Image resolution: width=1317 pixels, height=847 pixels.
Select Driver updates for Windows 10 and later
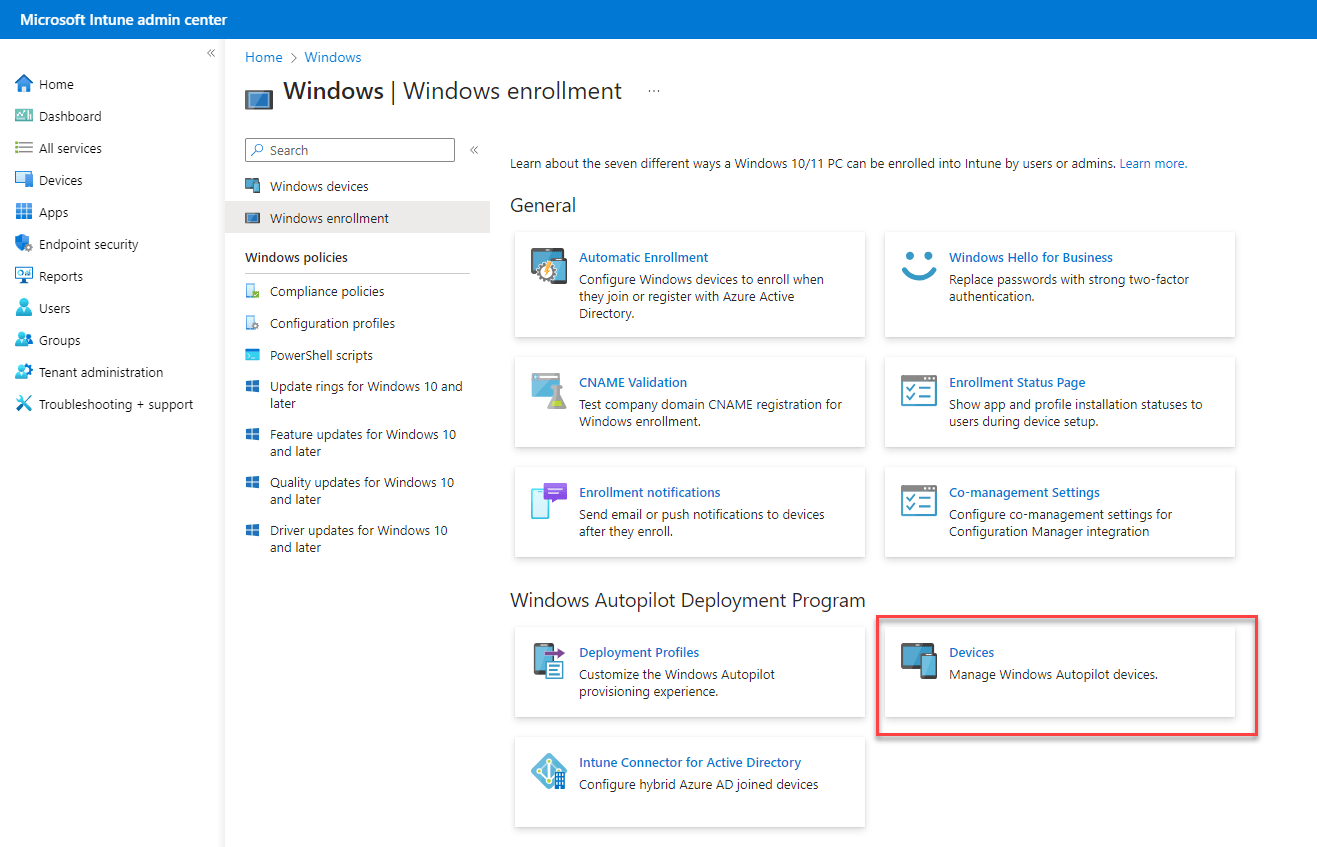pyautogui.click(x=358, y=539)
